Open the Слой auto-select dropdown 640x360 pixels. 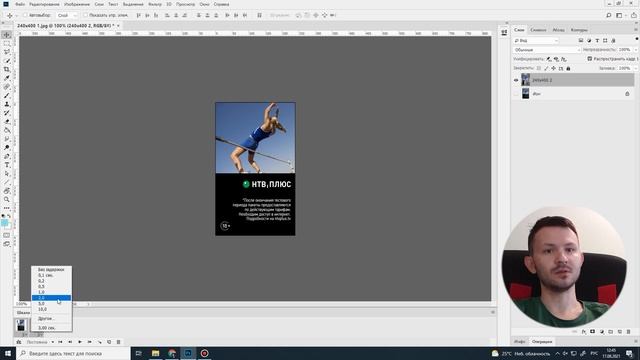click(x=67, y=15)
